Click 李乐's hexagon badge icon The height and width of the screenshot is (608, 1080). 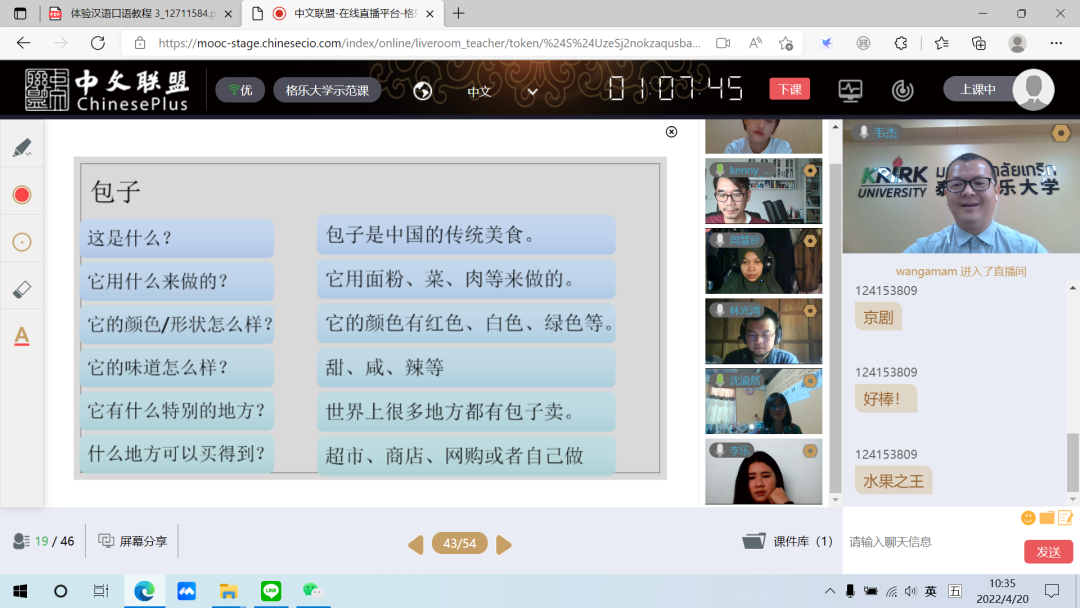pos(810,451)
